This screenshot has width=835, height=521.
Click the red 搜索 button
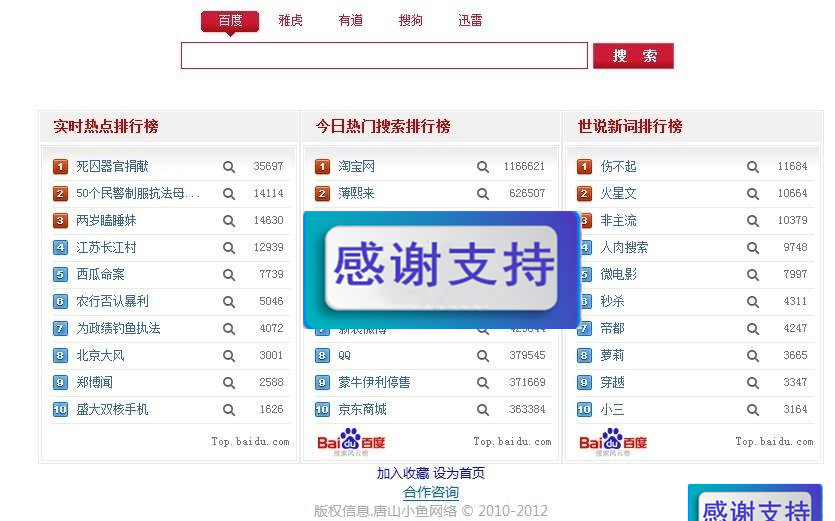click(634, 55)
